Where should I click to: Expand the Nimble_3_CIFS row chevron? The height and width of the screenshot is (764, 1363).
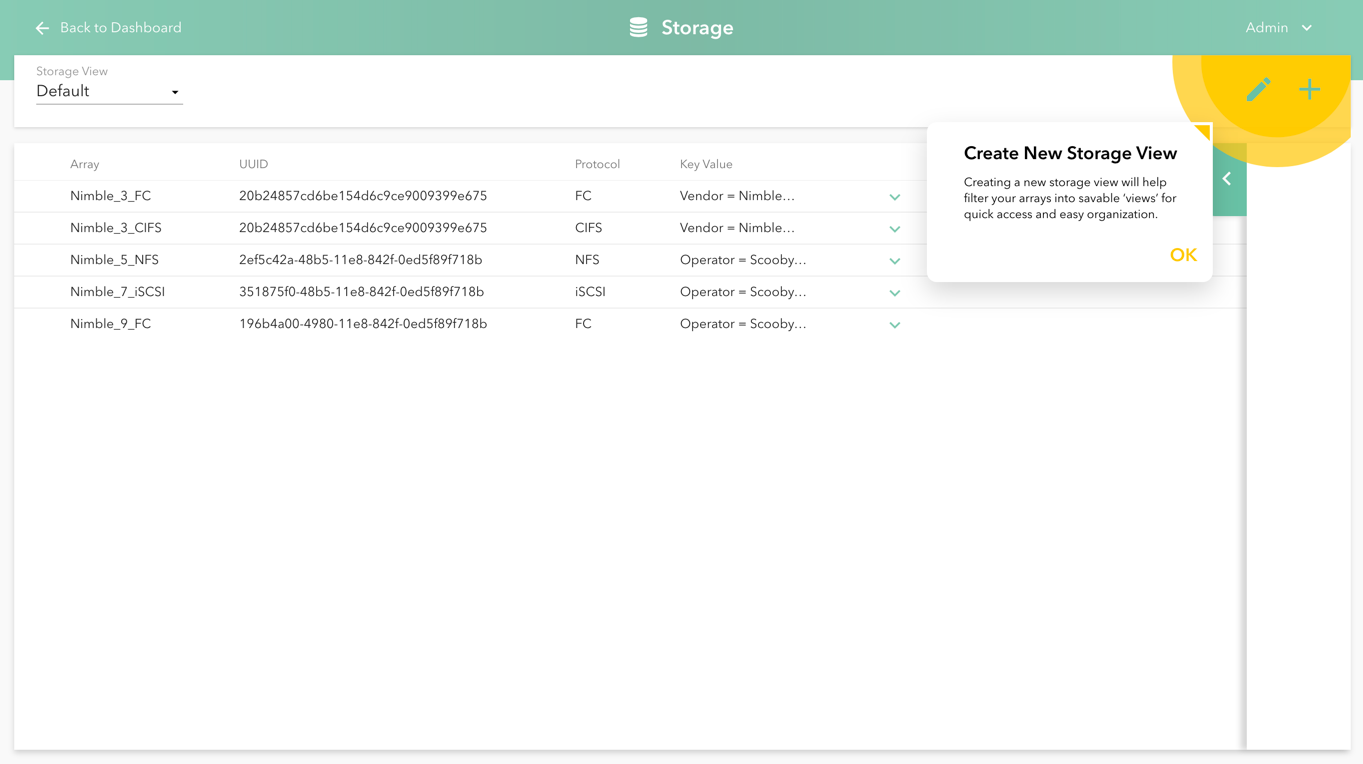pos(895,229)
